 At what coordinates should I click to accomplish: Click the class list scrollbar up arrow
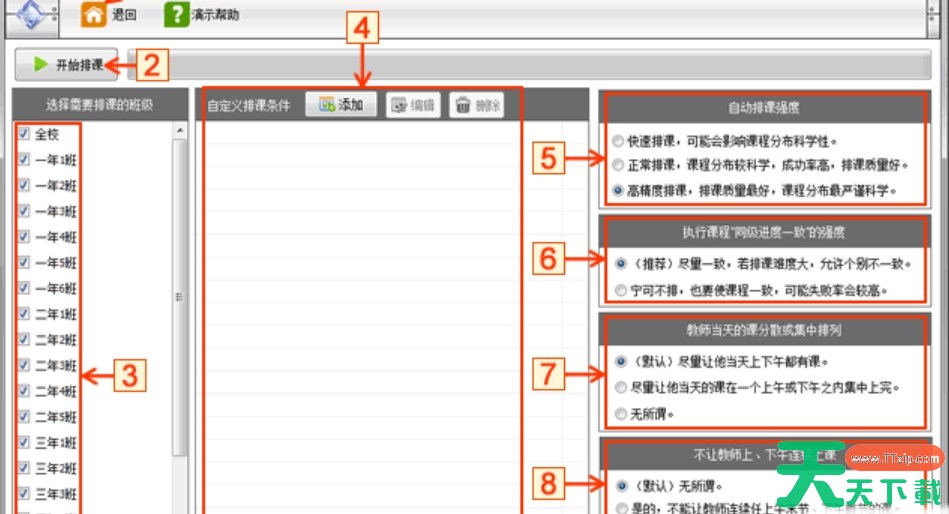click(x=180, y=132)
